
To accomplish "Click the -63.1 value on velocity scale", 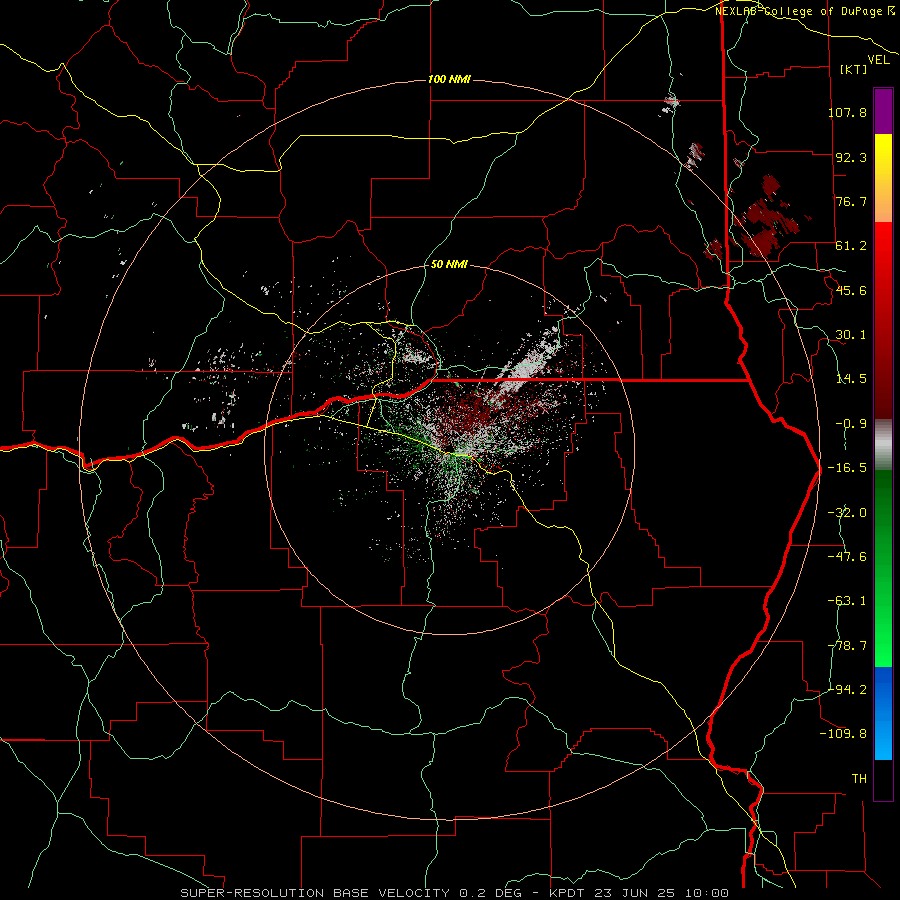I will click(847, 601).
